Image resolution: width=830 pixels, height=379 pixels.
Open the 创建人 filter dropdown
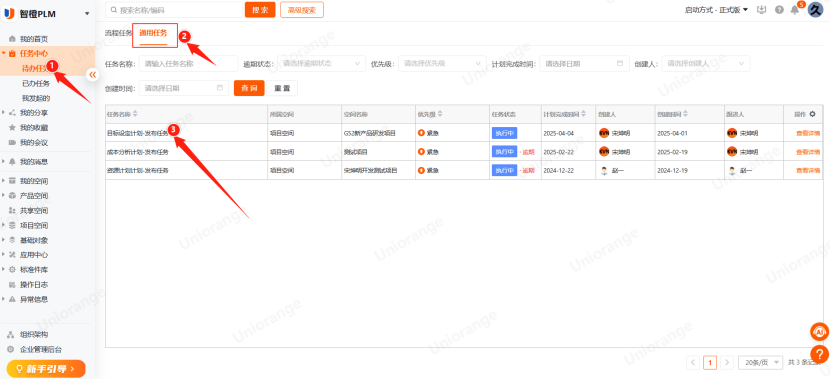[x=706, y=64]
